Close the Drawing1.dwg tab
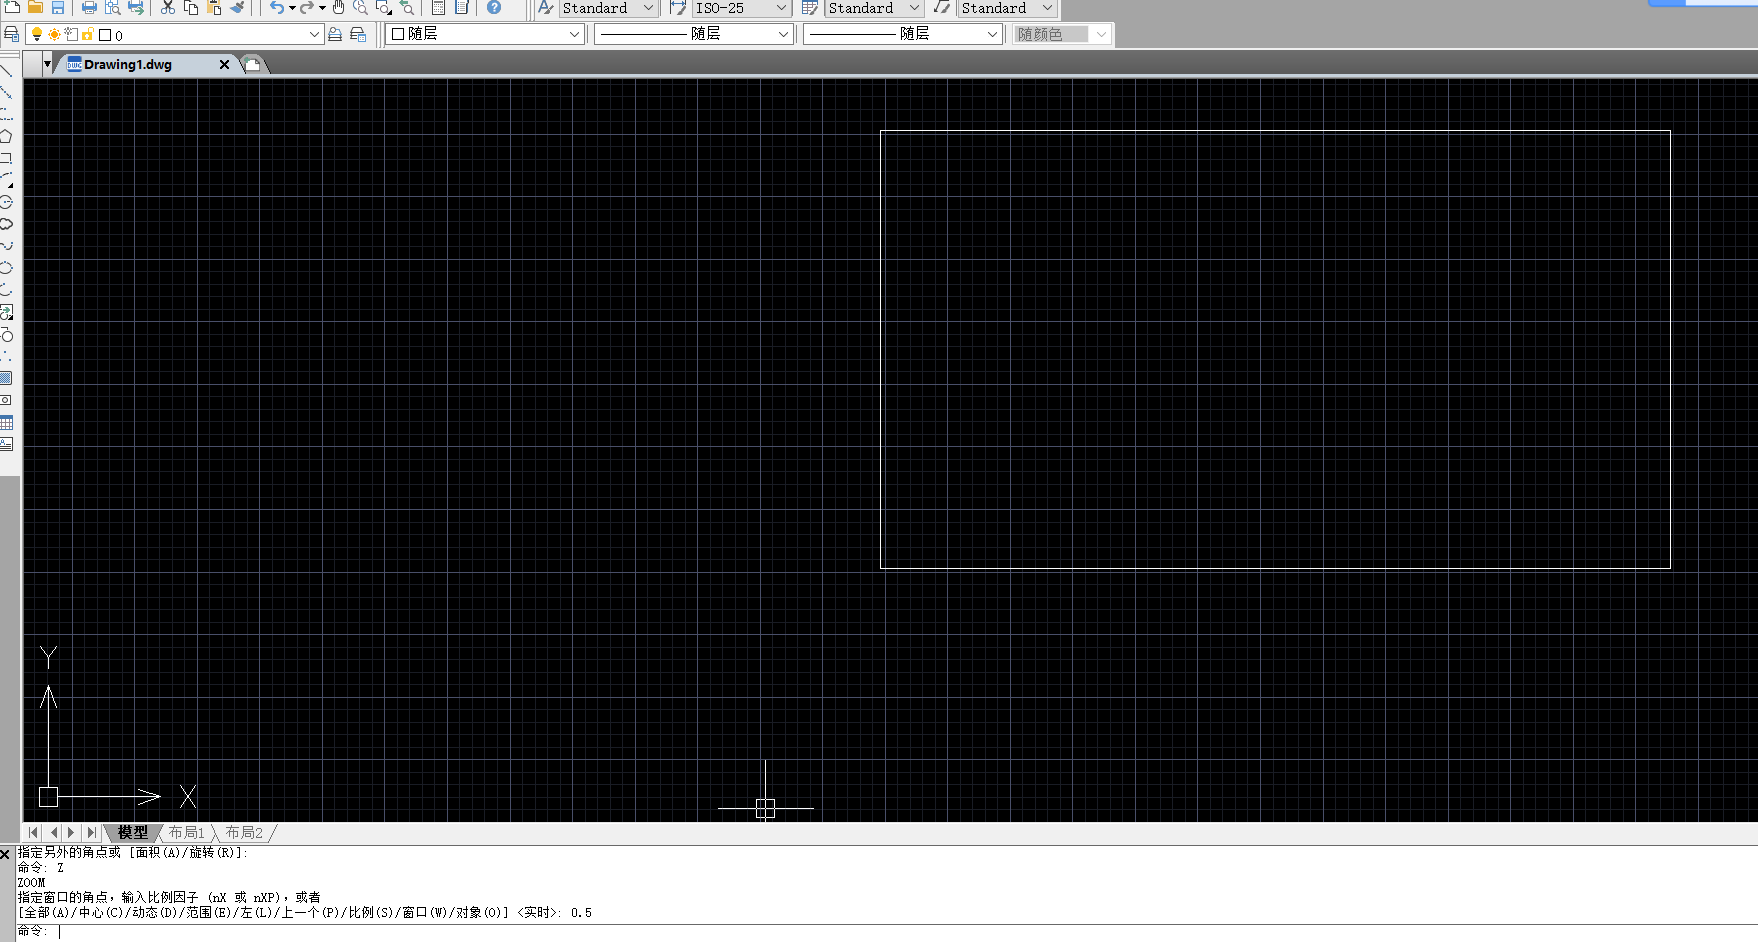This screenshot has height=942, width=1758. 224,64
